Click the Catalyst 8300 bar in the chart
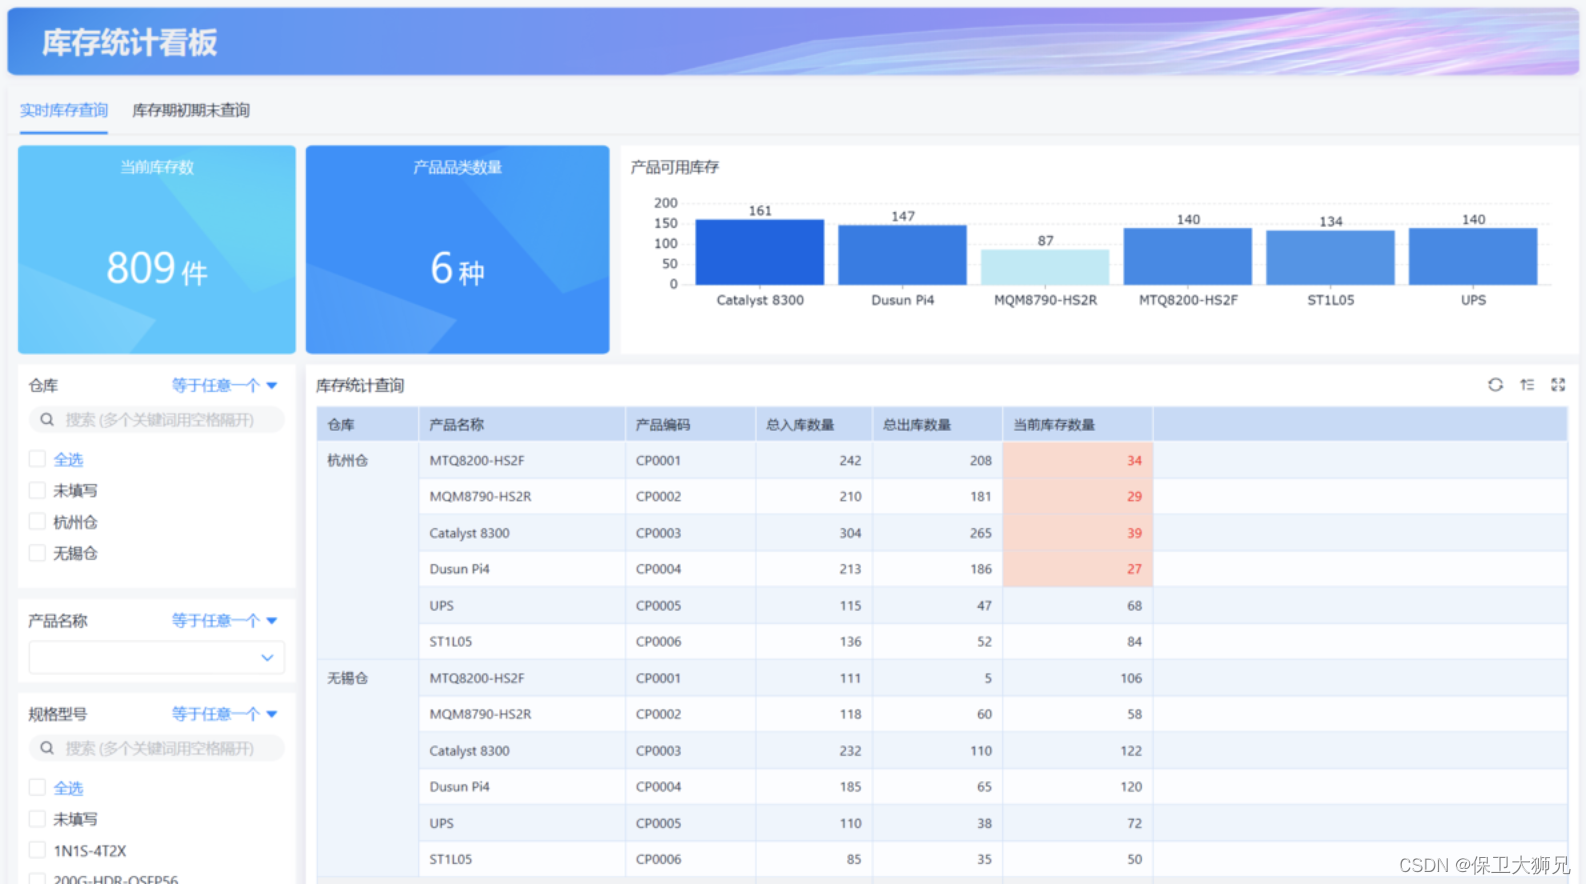 coord(760,252)
